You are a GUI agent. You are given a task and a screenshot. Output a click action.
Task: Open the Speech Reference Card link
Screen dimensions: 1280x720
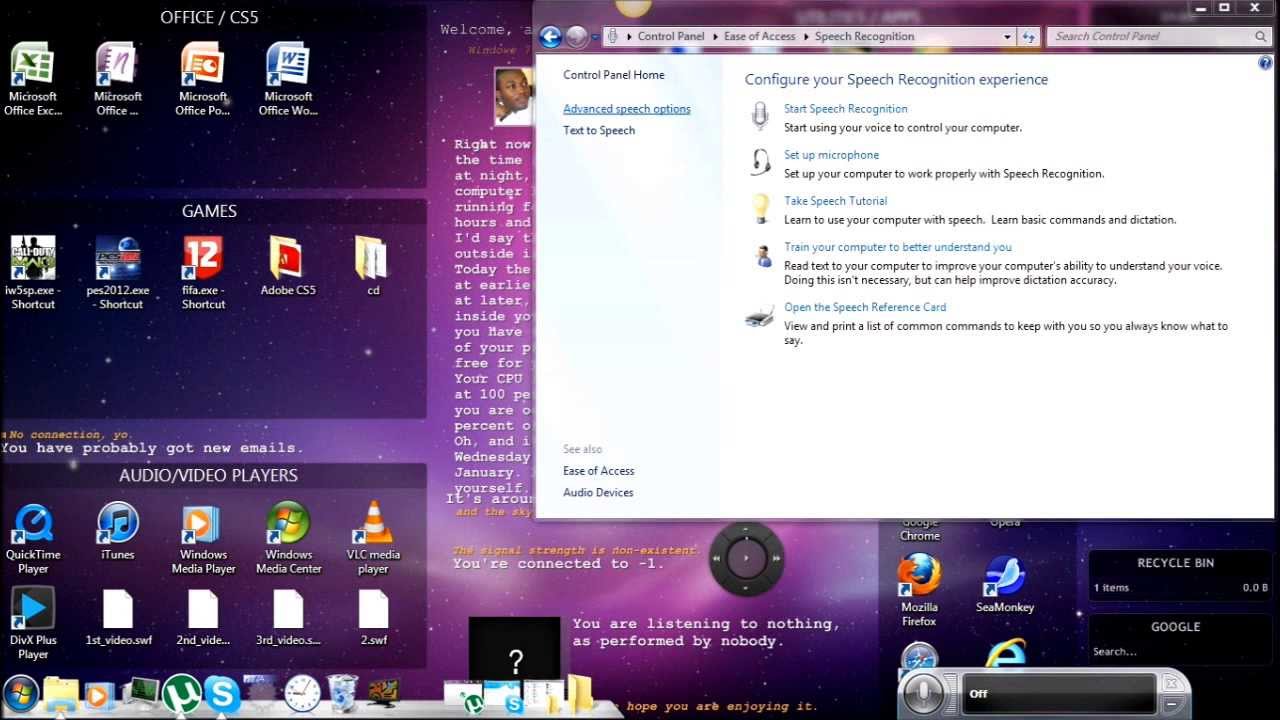coord(865,307)
